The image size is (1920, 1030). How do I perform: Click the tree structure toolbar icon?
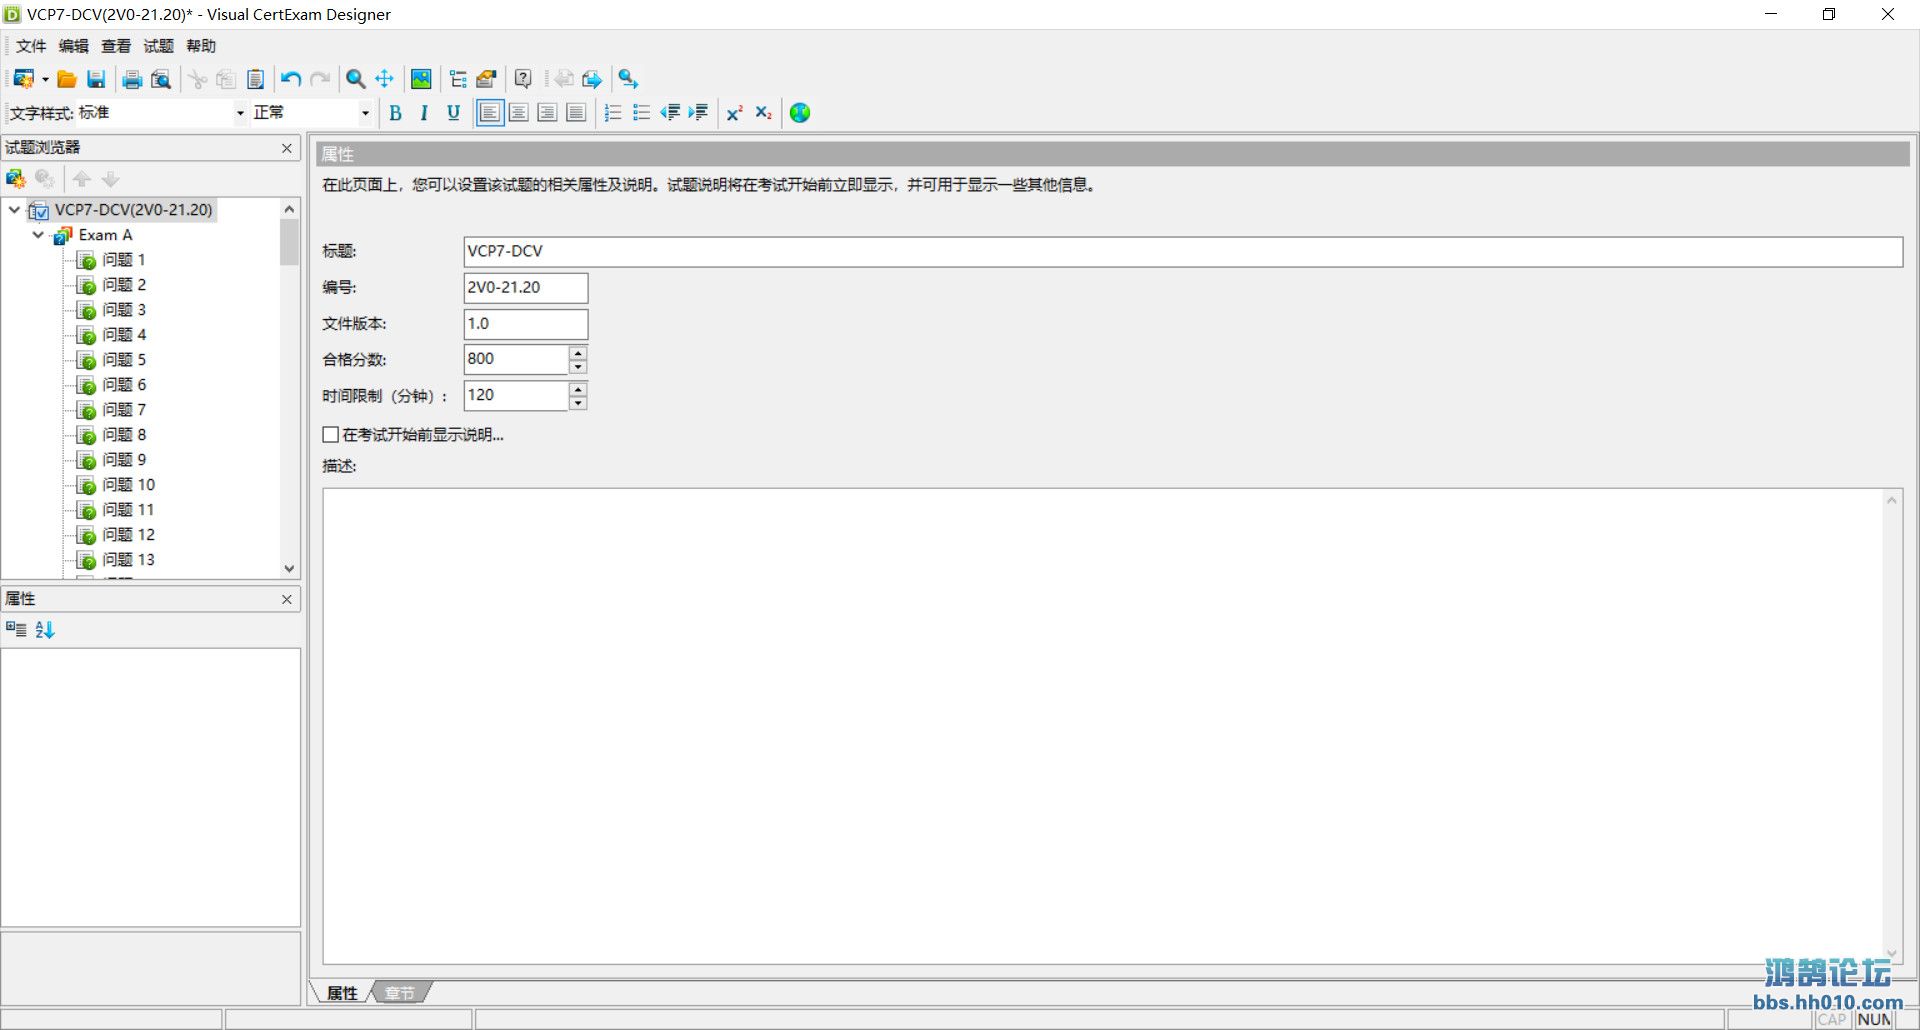pos(458,79)
